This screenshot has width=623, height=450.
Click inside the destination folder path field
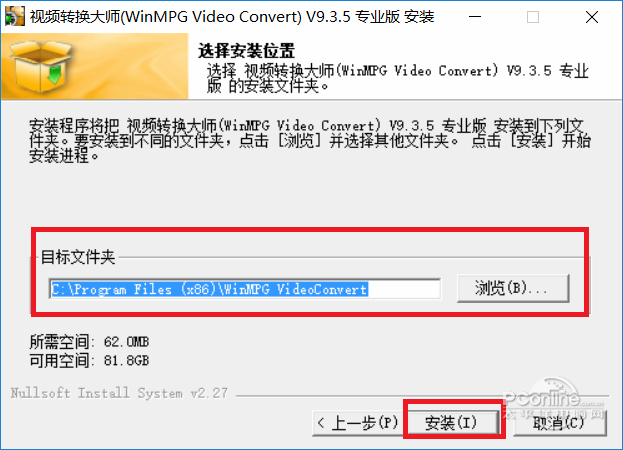245,289
